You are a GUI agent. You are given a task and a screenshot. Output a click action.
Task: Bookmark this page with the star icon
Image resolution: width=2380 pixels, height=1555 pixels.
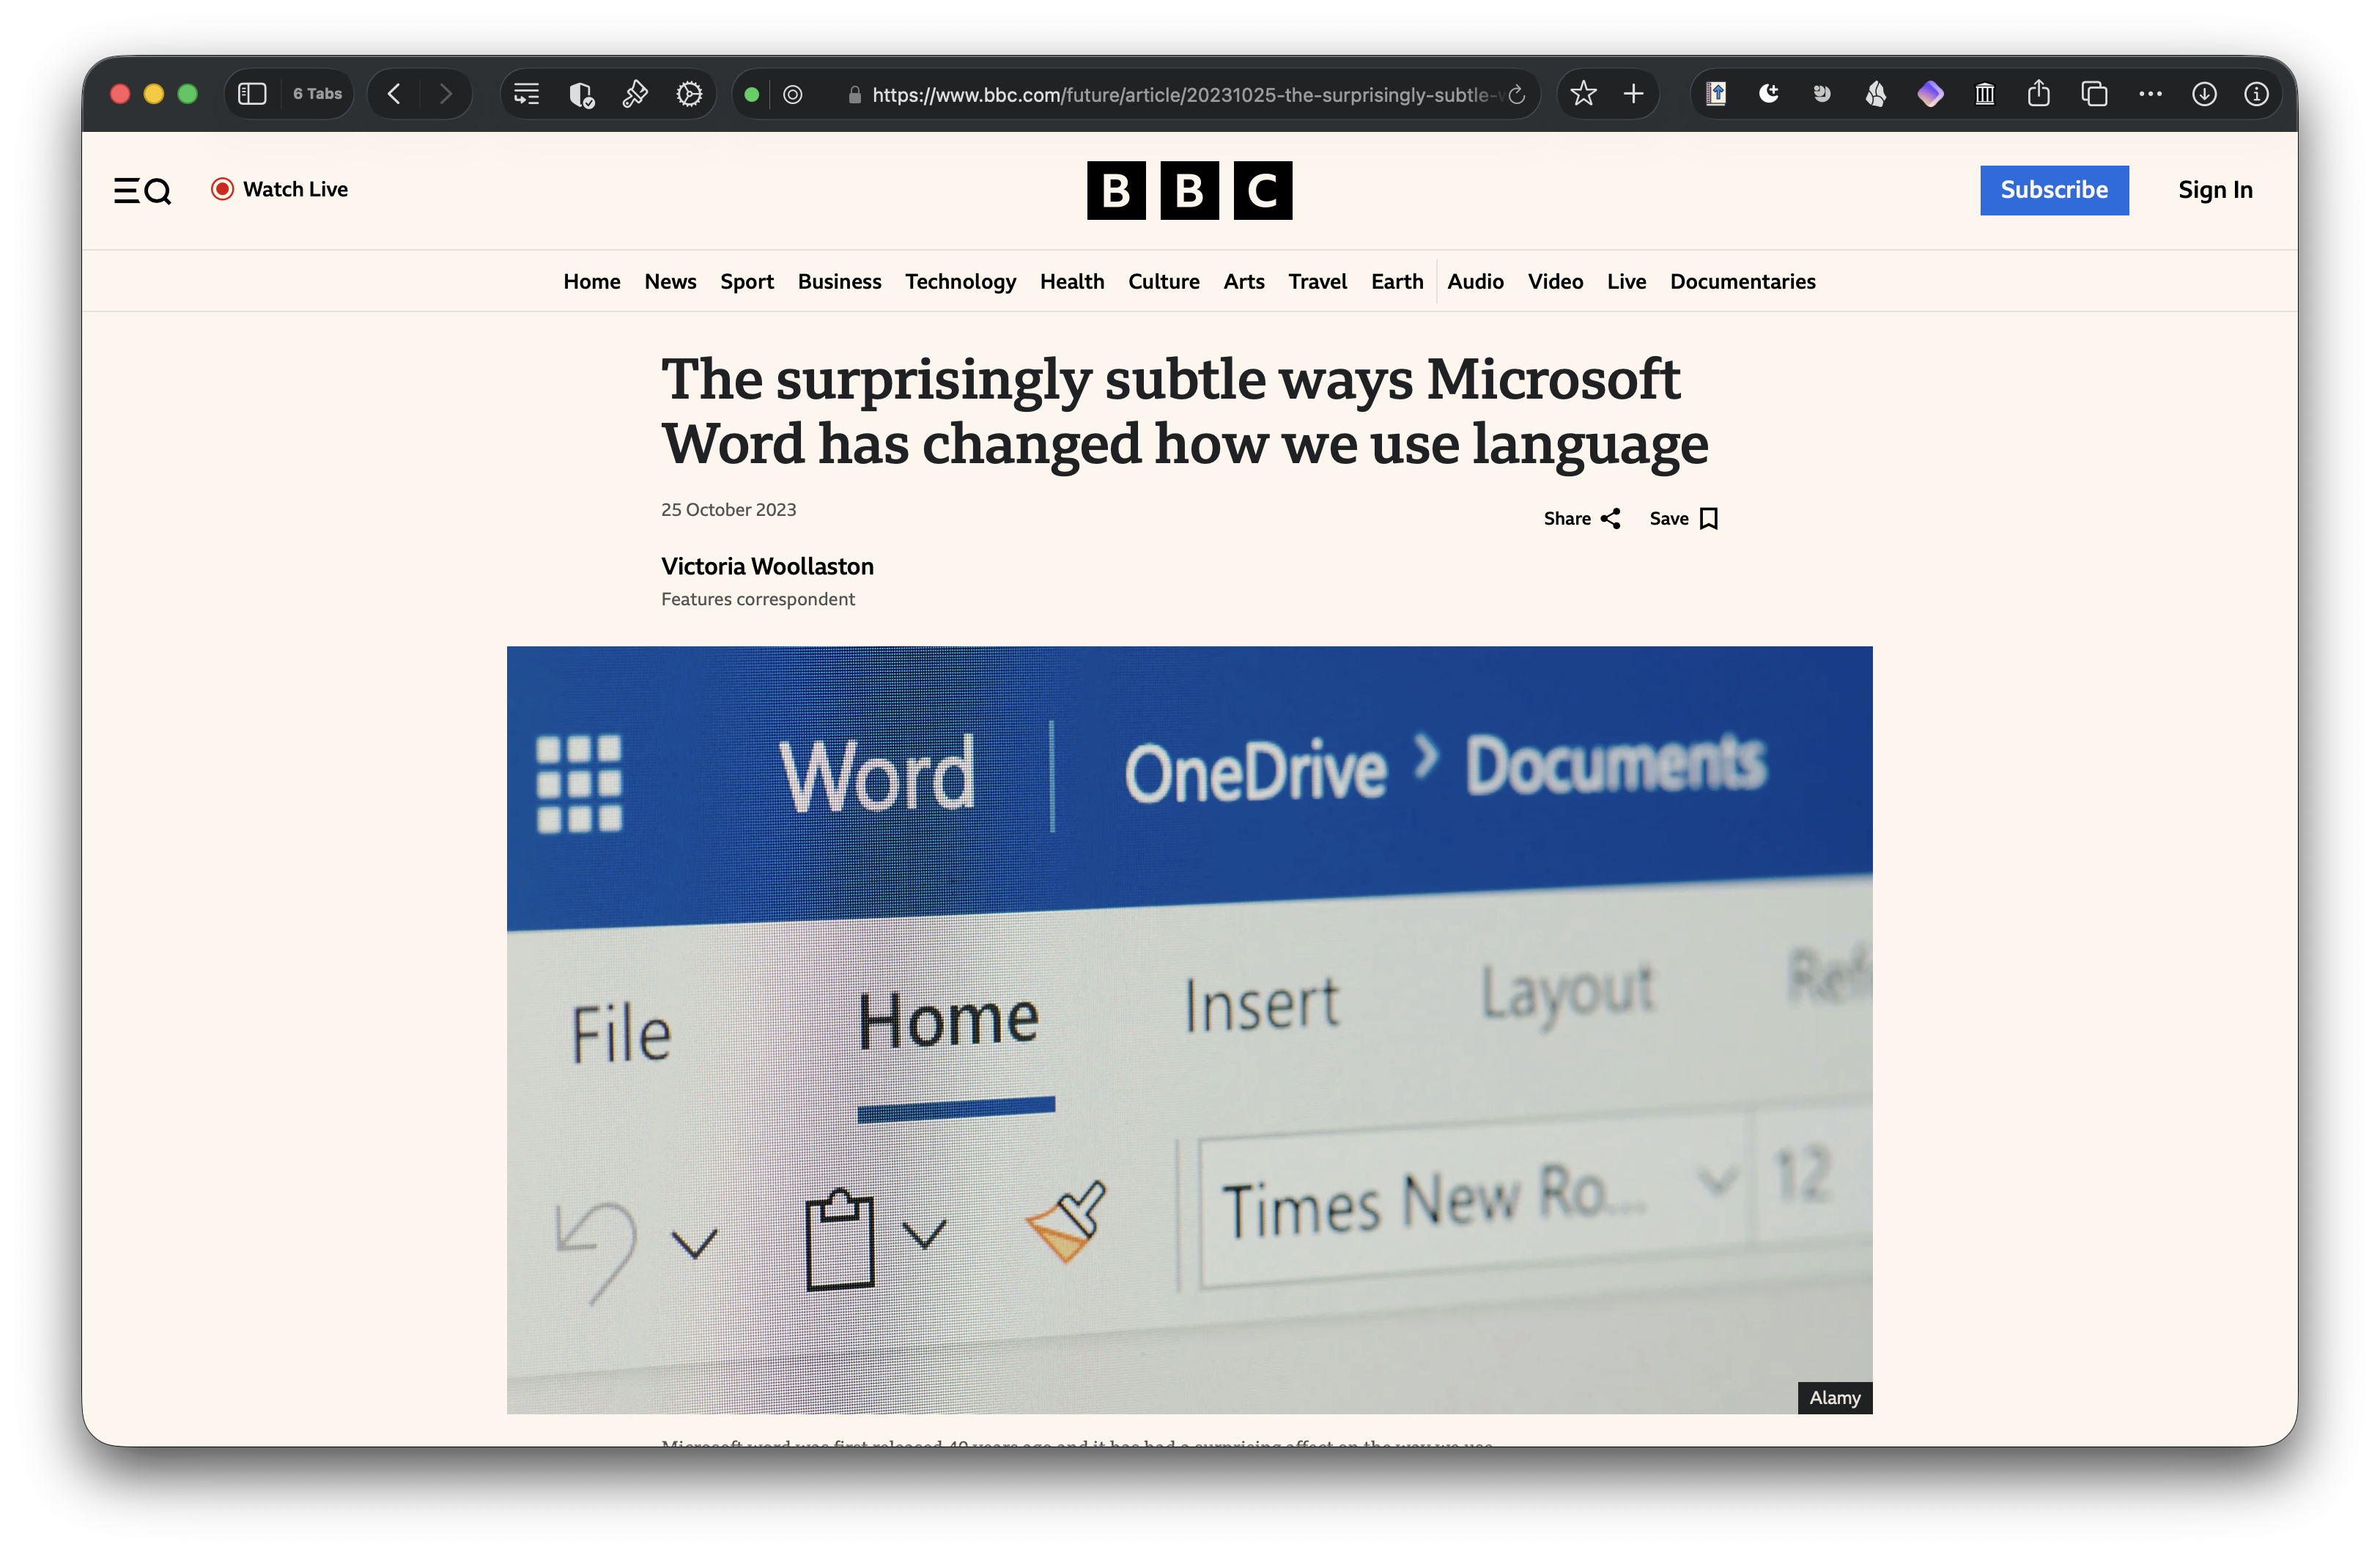click(x=1583, y=94)
